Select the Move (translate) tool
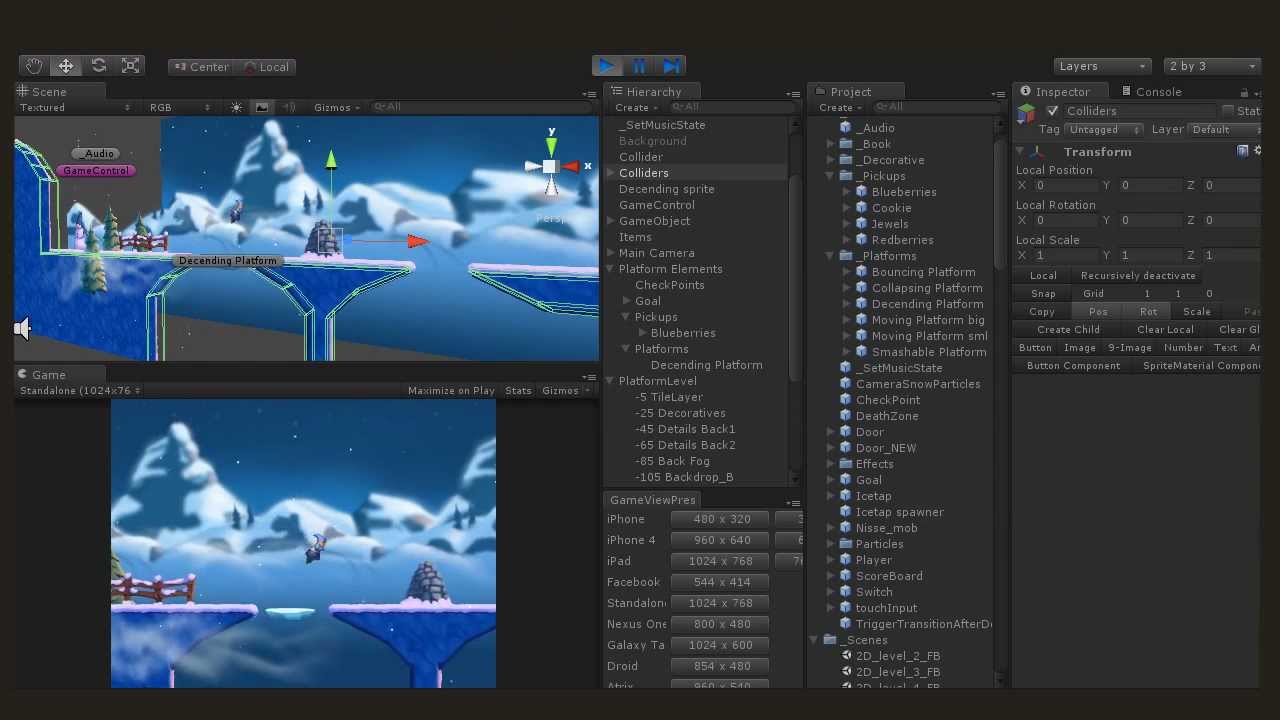 (x=66, y=66)
